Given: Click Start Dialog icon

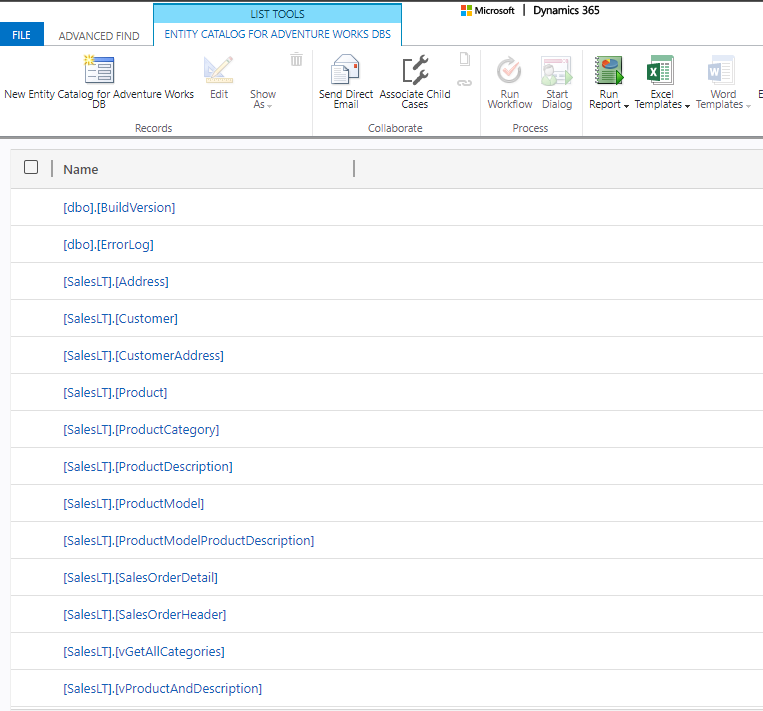Looking at the screenshot, I should point(557,70).
